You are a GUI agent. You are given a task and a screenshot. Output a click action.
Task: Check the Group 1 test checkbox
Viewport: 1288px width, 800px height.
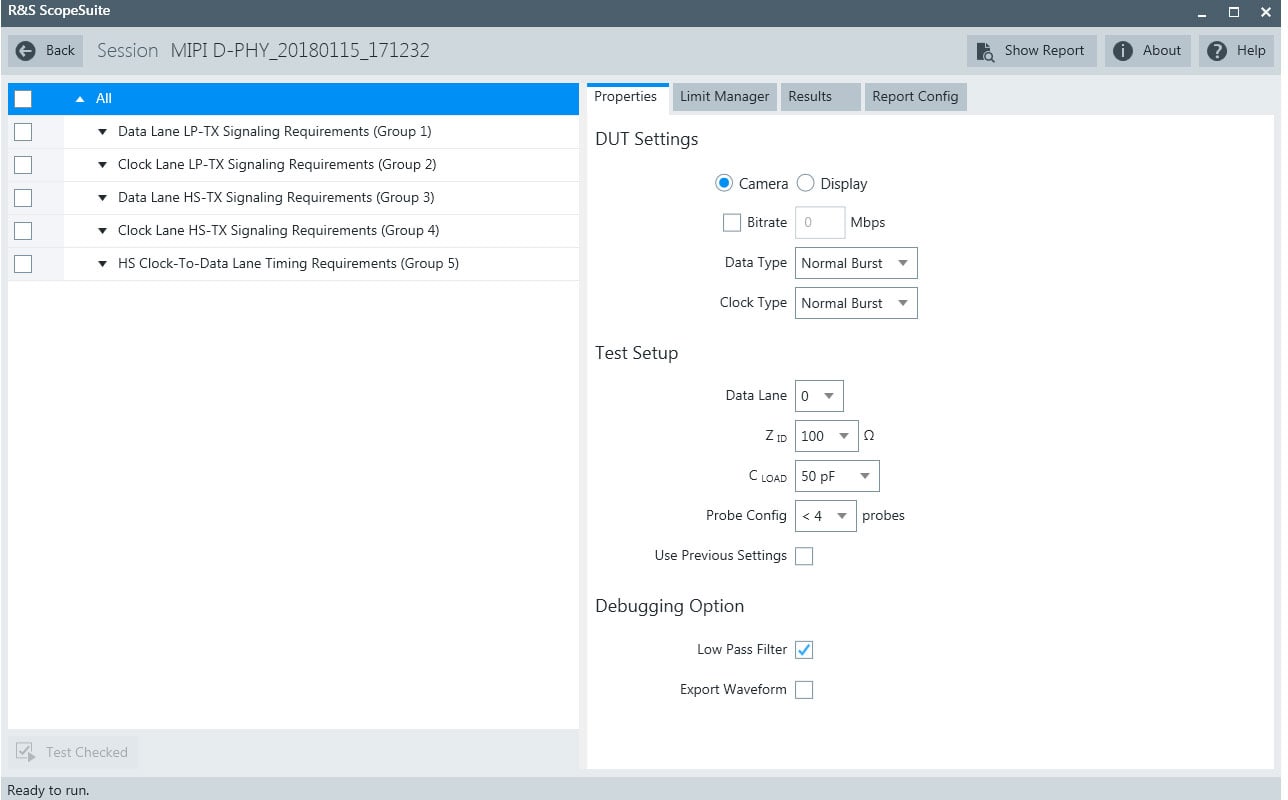(x=22, y=131)
